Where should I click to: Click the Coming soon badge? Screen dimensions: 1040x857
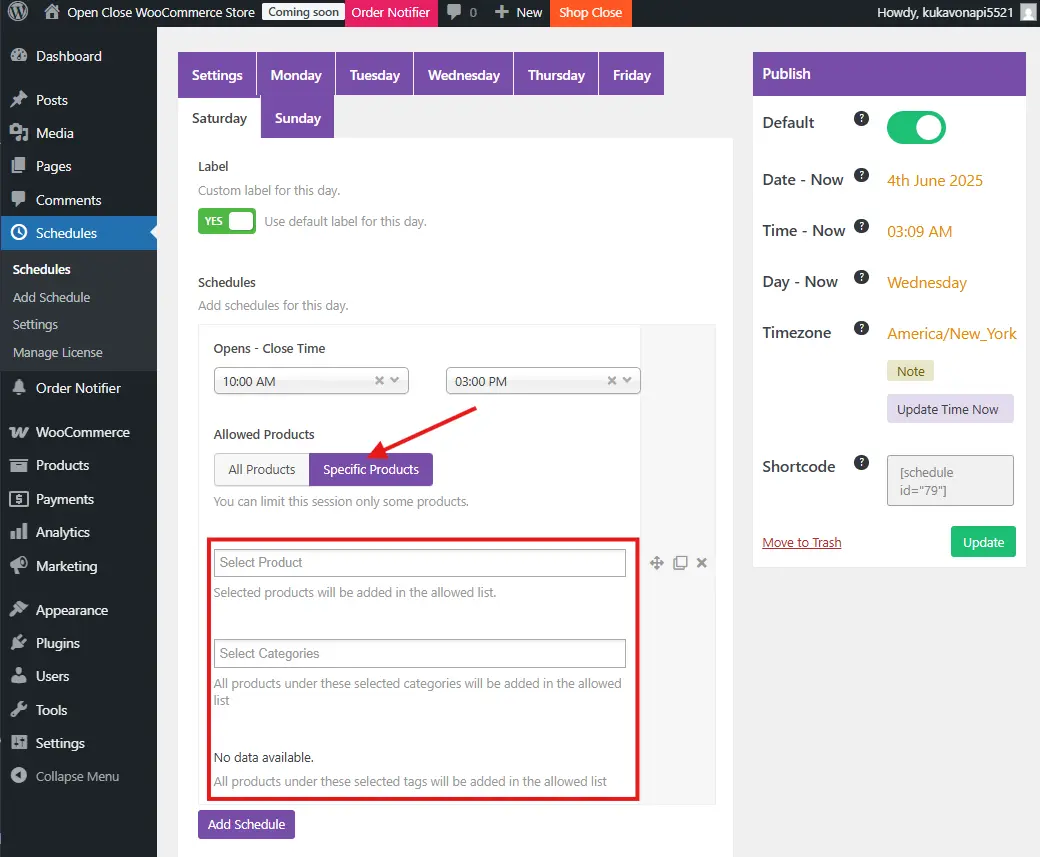[x=303, y=12]
